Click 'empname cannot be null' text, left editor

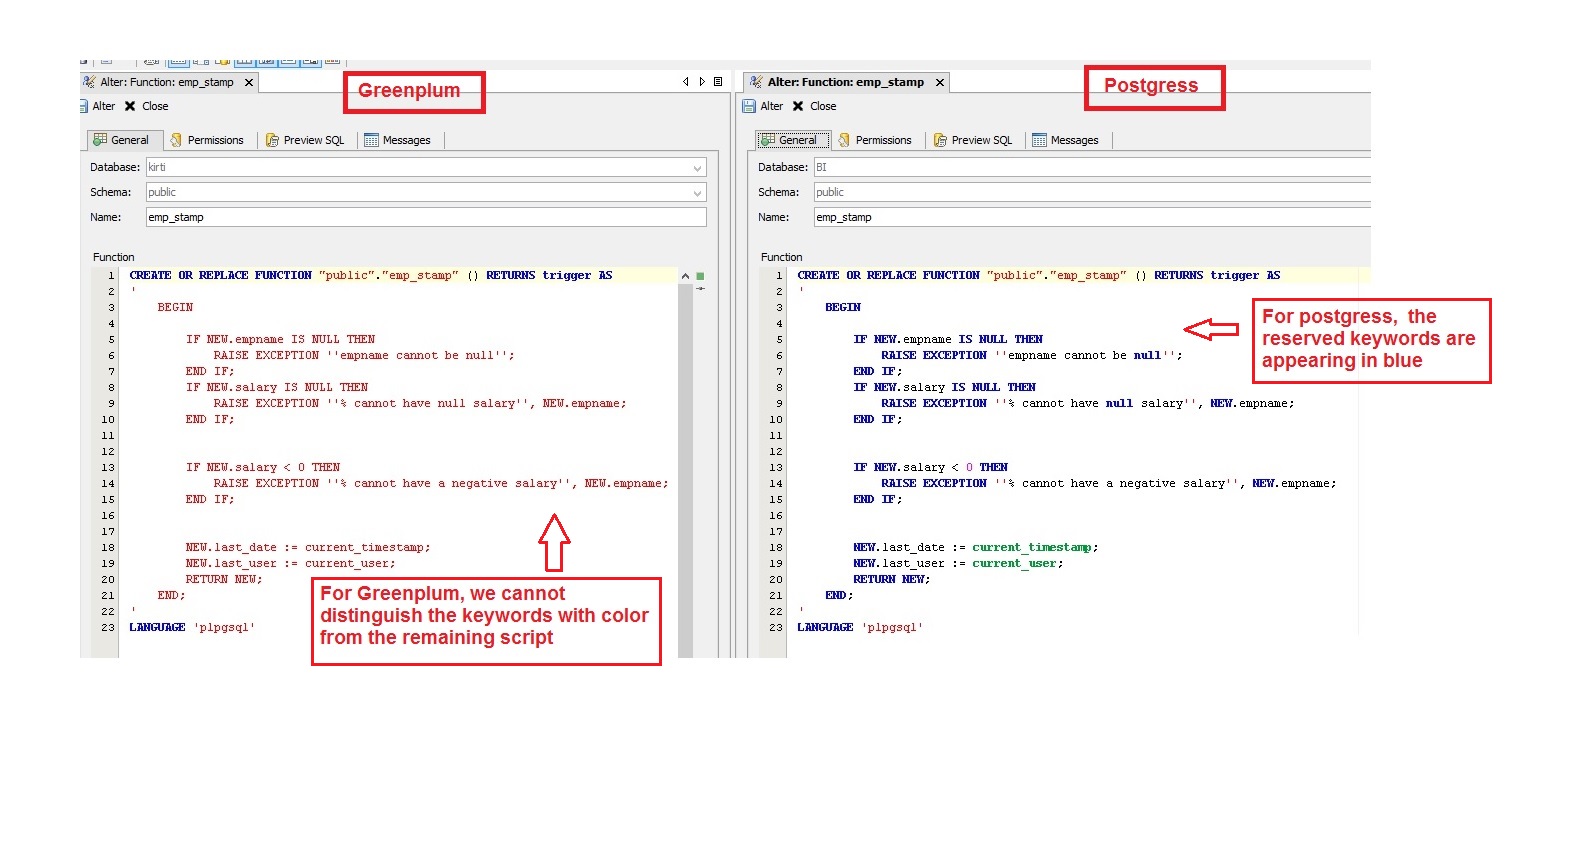(417, 355)
